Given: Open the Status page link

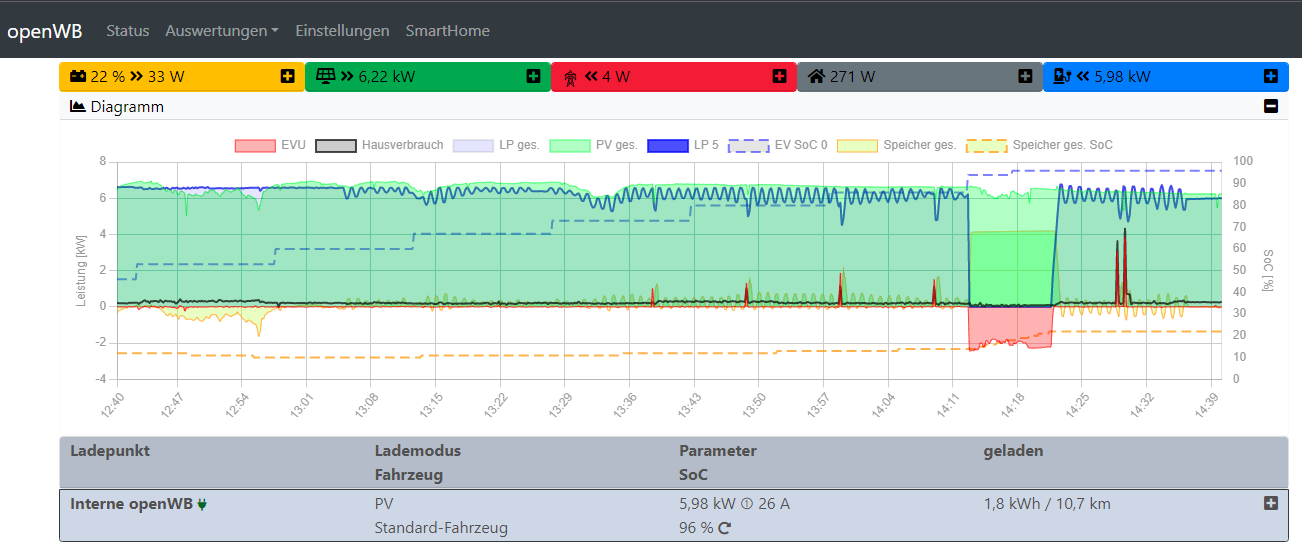Looking at the screenshot, I should [x=127, y=31].
